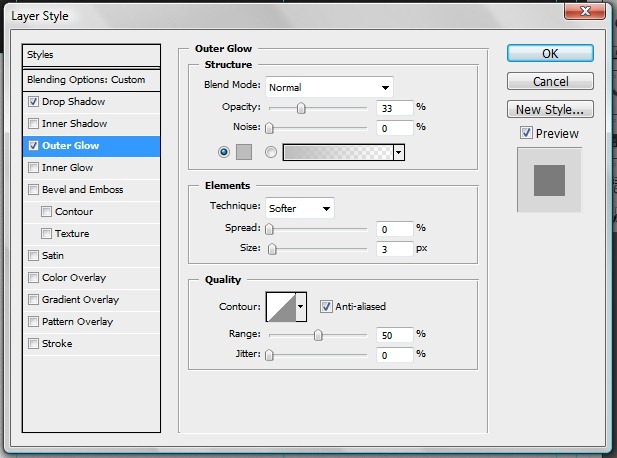Open the contour picker arrow
The height and width of the screenshot is (458, 617).
[x=301, y=307]
